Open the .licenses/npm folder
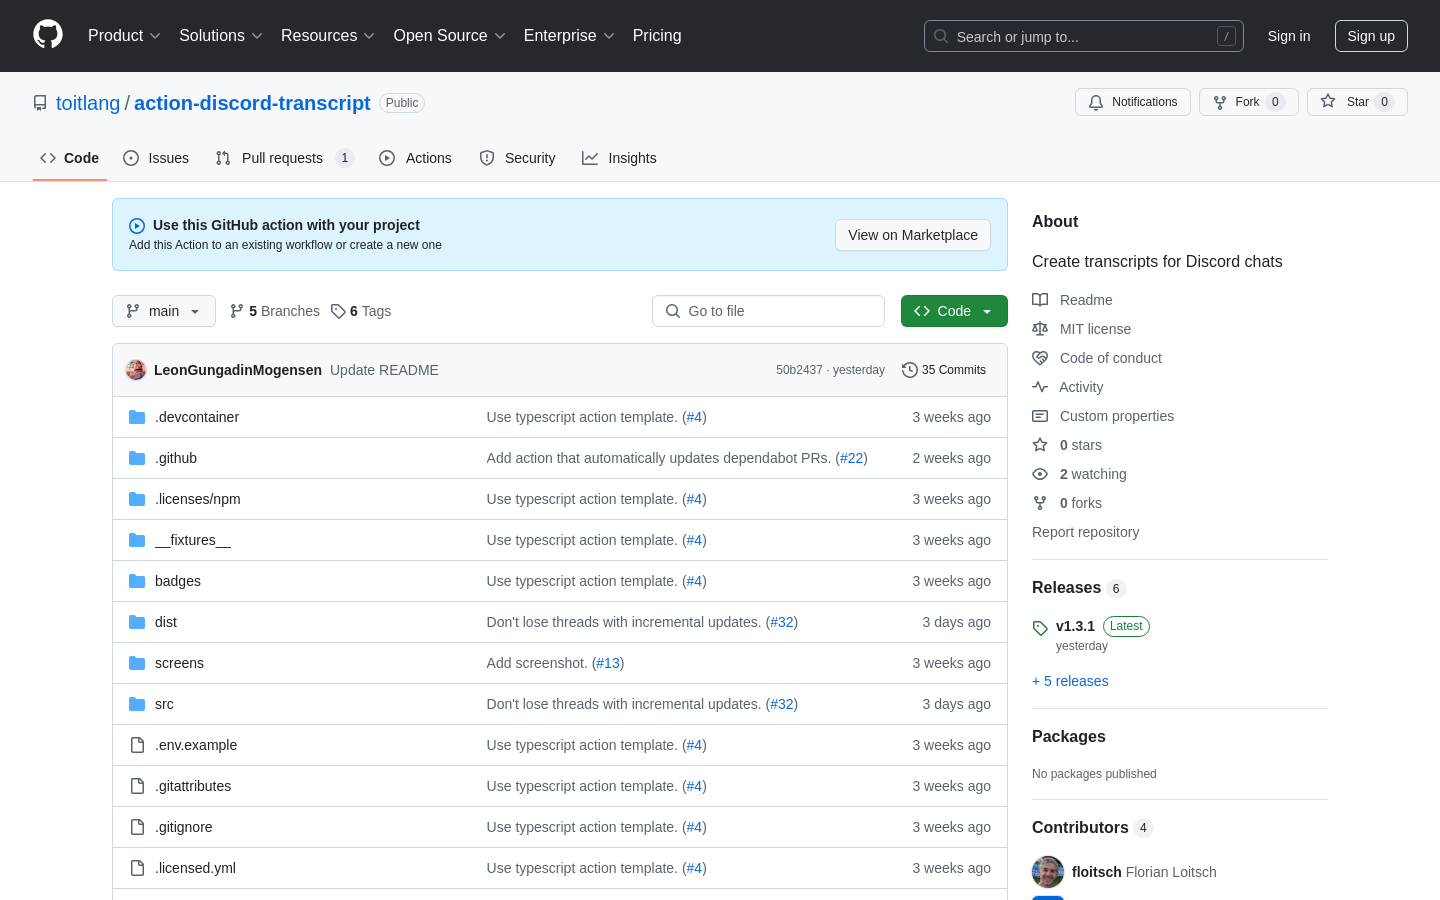Screen dimensions: 1440x900 coord(198,499)
